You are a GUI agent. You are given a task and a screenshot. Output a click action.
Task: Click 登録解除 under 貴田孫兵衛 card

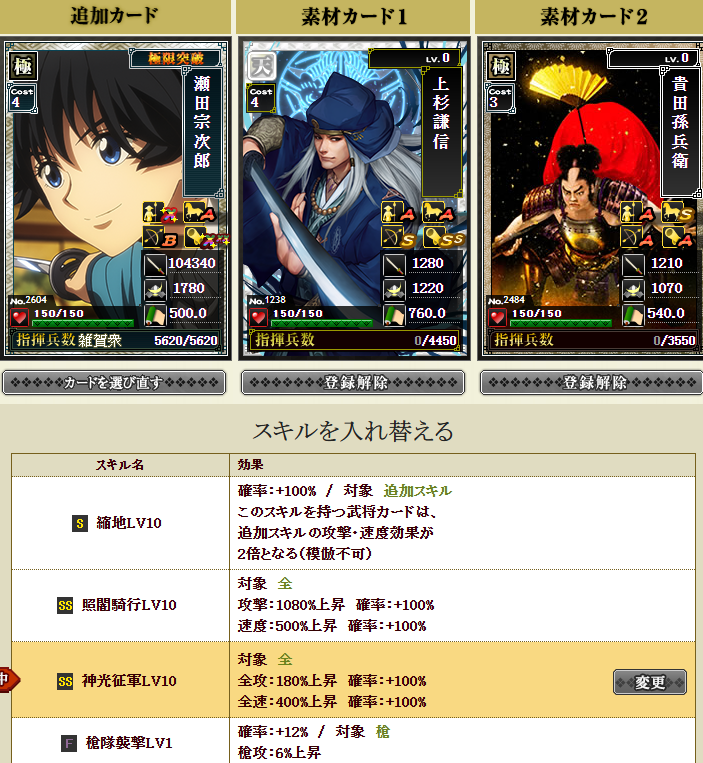click(592, 382)
